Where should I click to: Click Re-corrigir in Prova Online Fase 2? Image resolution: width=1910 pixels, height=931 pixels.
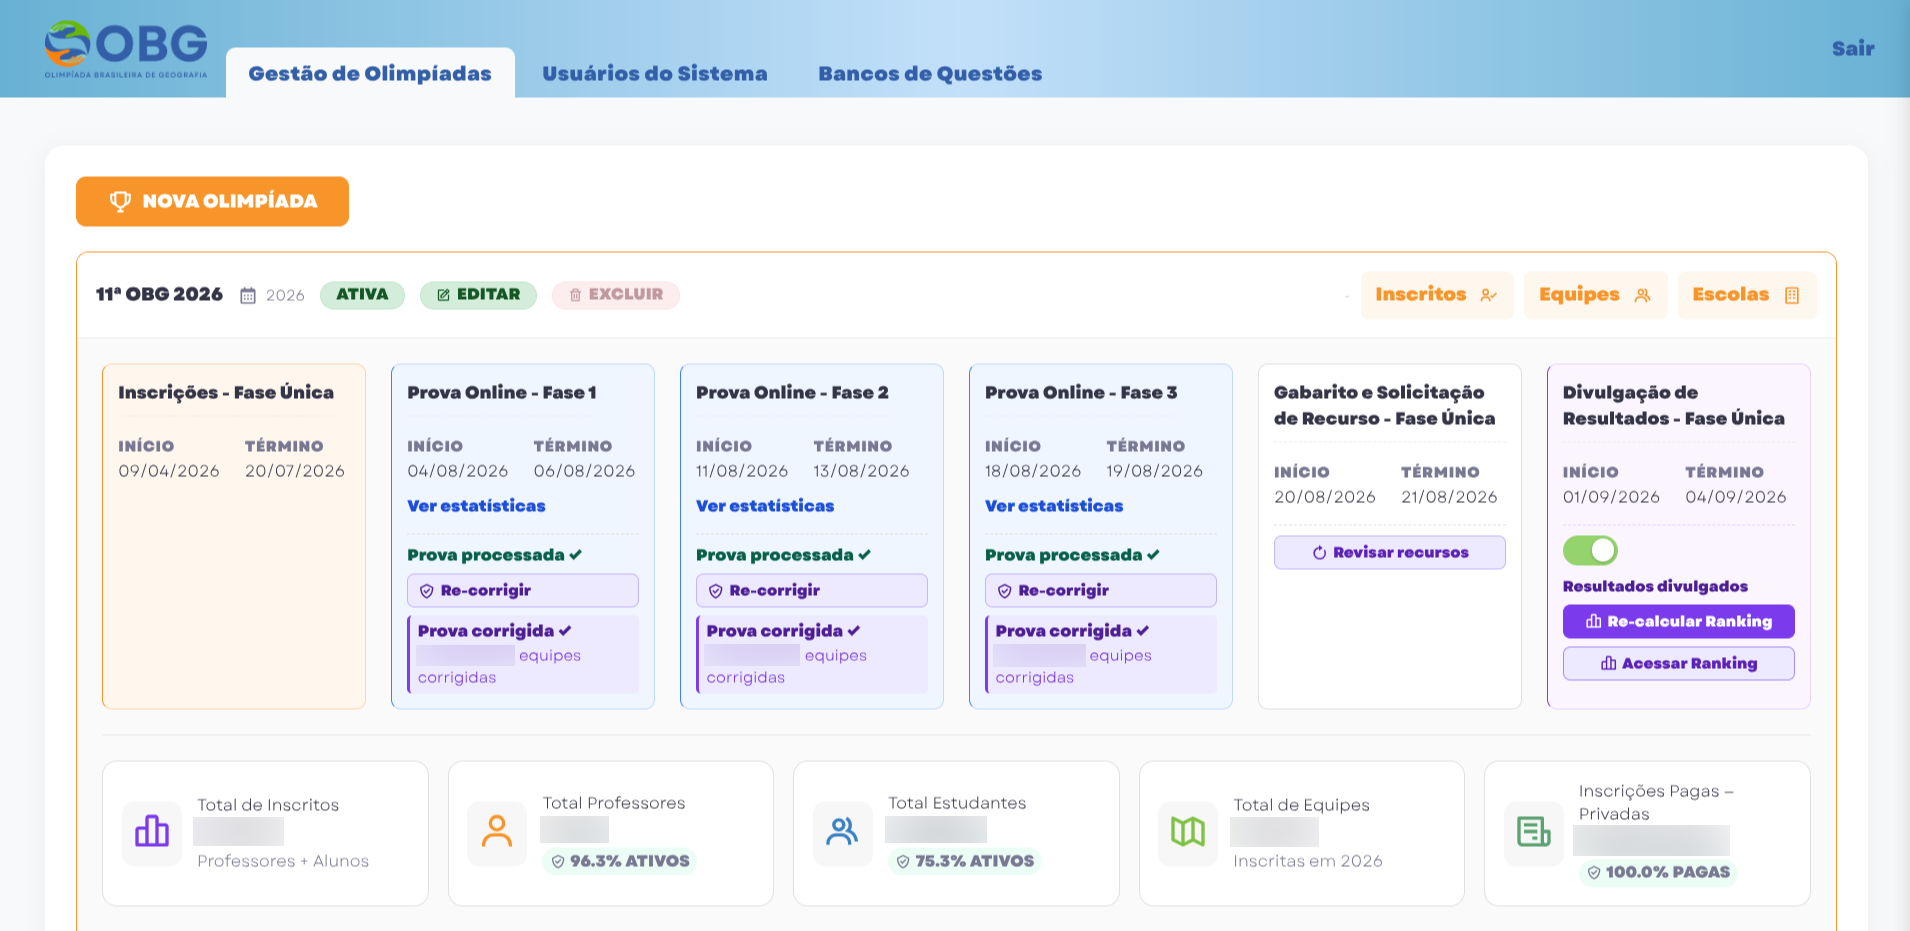(812, 590)
